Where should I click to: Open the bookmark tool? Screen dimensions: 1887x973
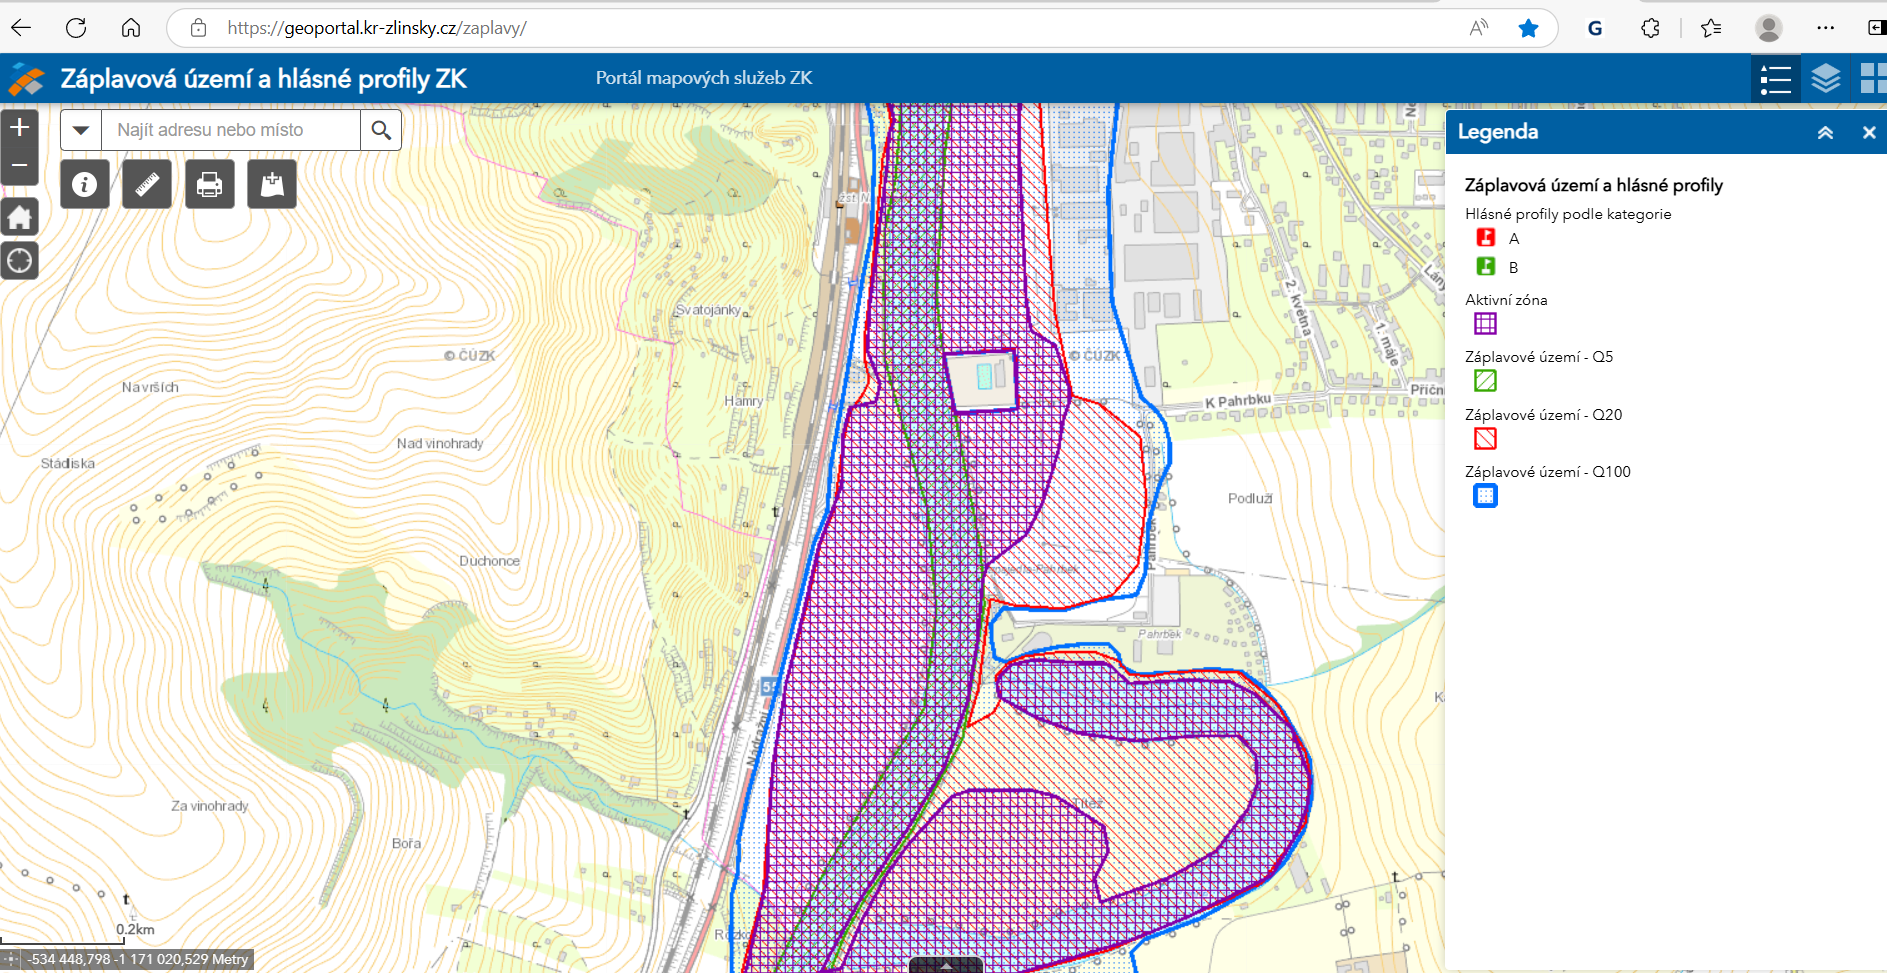[272, 184]
